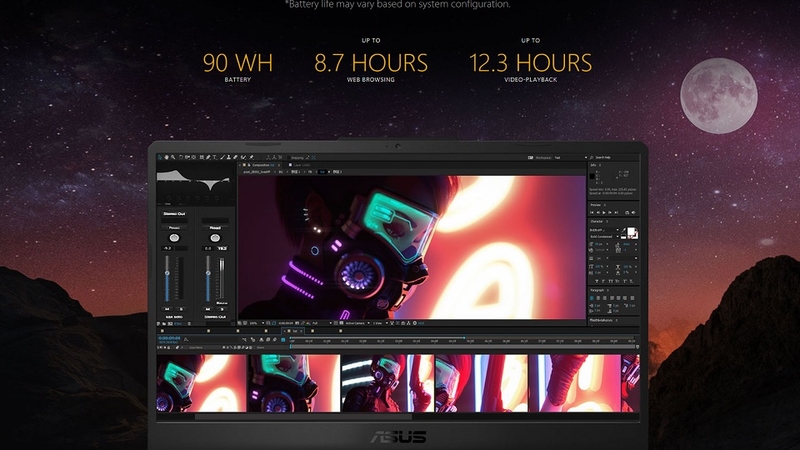Open the Paragraph panel tab
The width and height of the screenshot is (800, 450).
click(598, 288)
